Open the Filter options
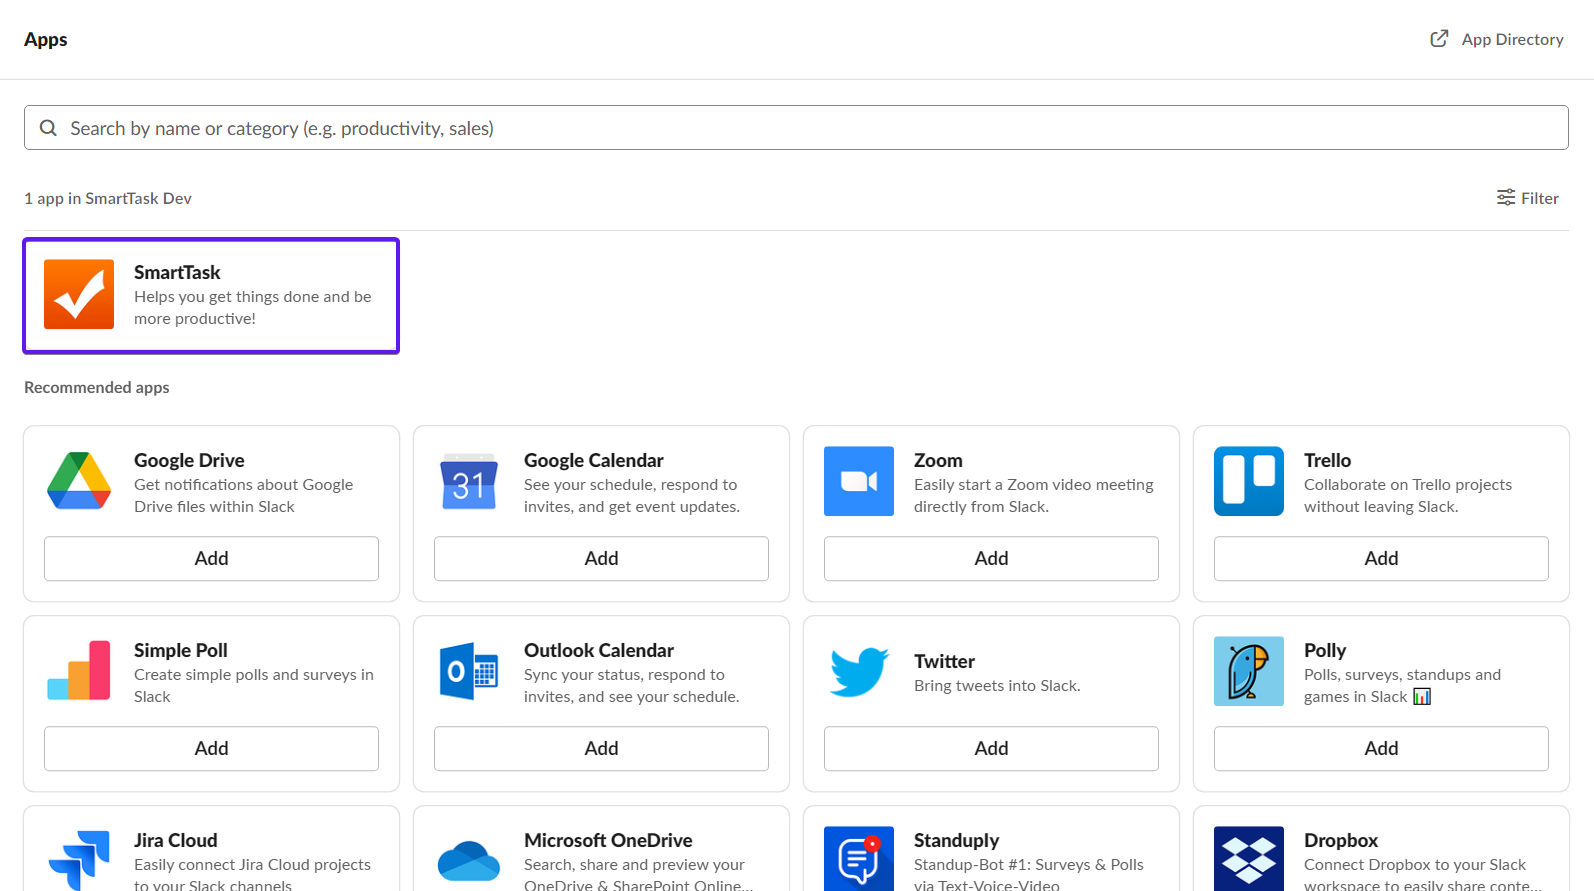The width and height of the screenshot is (1594, 891). (x=1527, y=198)
